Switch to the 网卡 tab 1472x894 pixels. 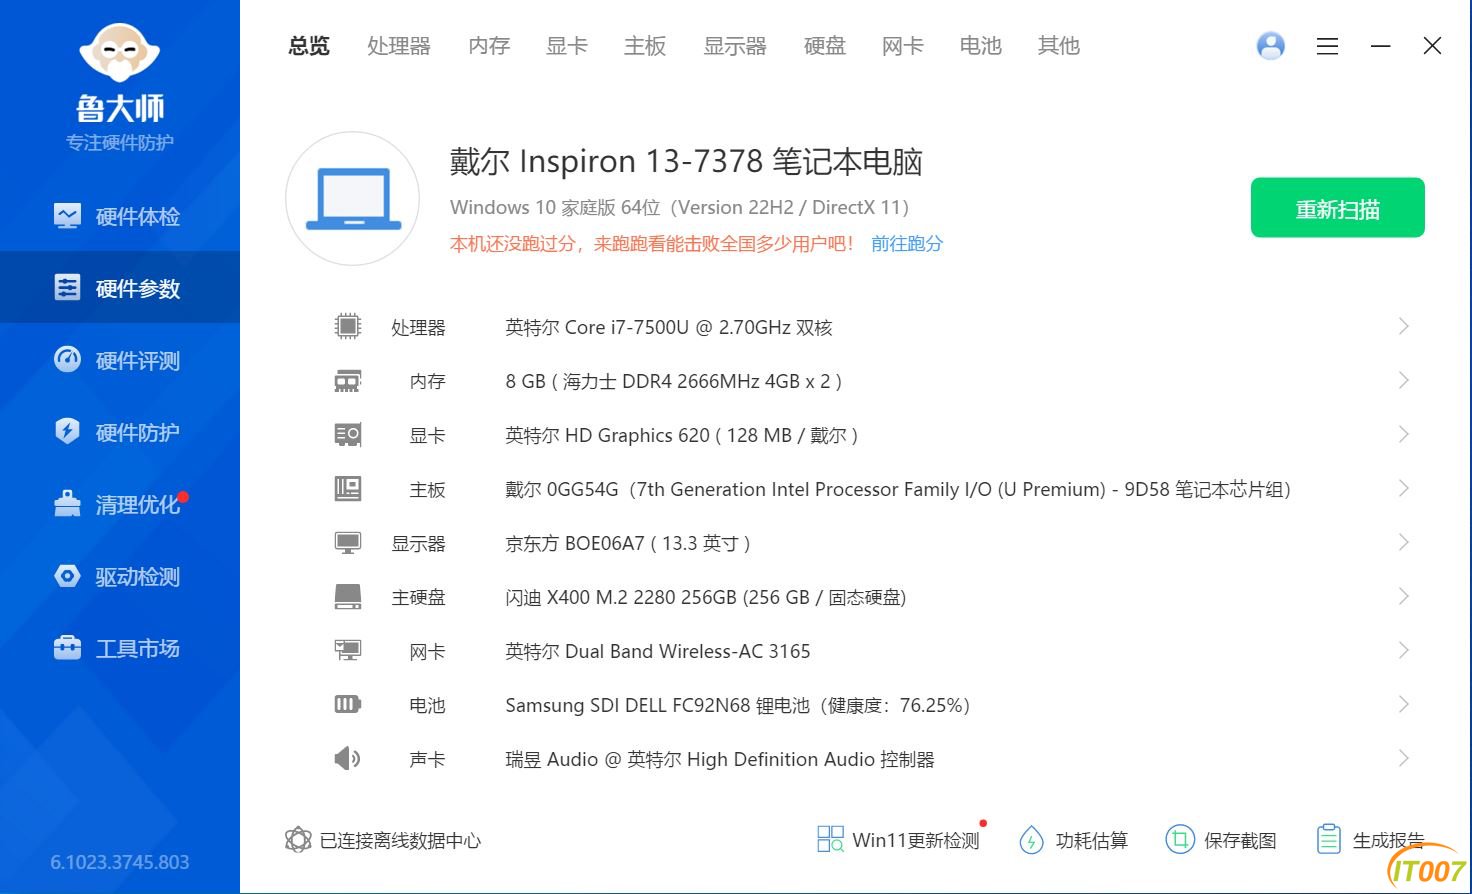[x=903, y=46]
